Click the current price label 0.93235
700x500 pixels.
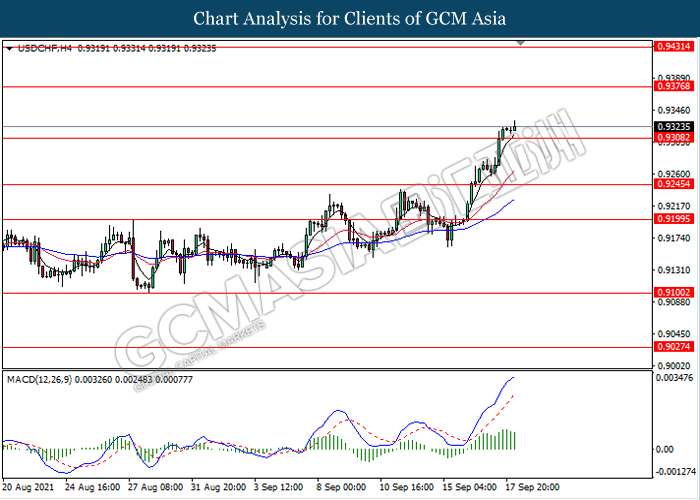click(674, 127)
